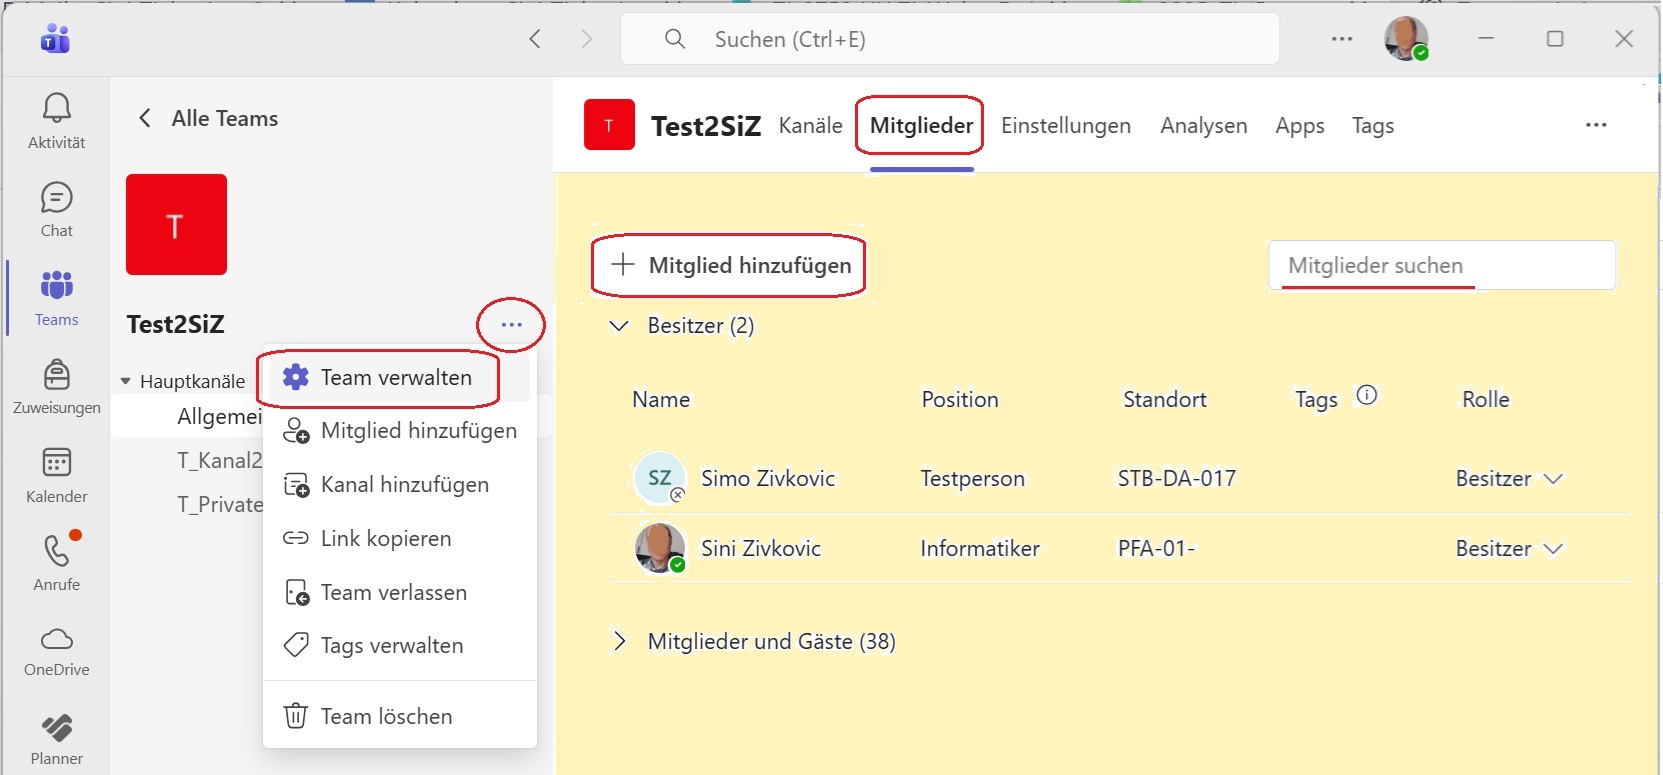Click the three dots next to Test2SiZ
This screenshot has height=775, width=1663.
[x=511, y=325]
